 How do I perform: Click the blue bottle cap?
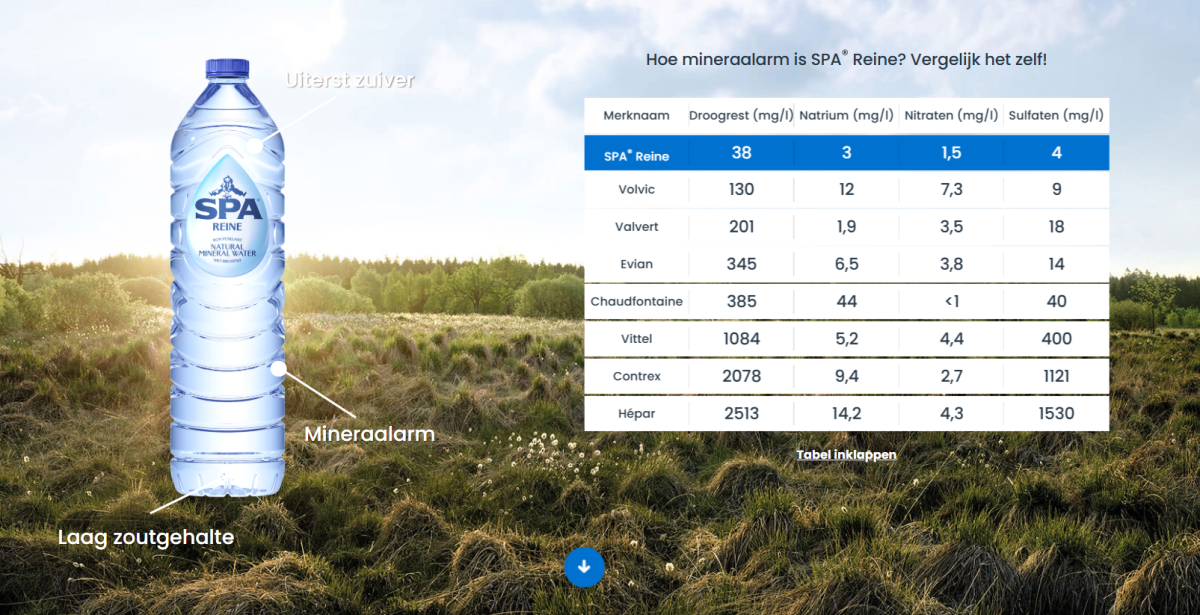coord(227,70)
